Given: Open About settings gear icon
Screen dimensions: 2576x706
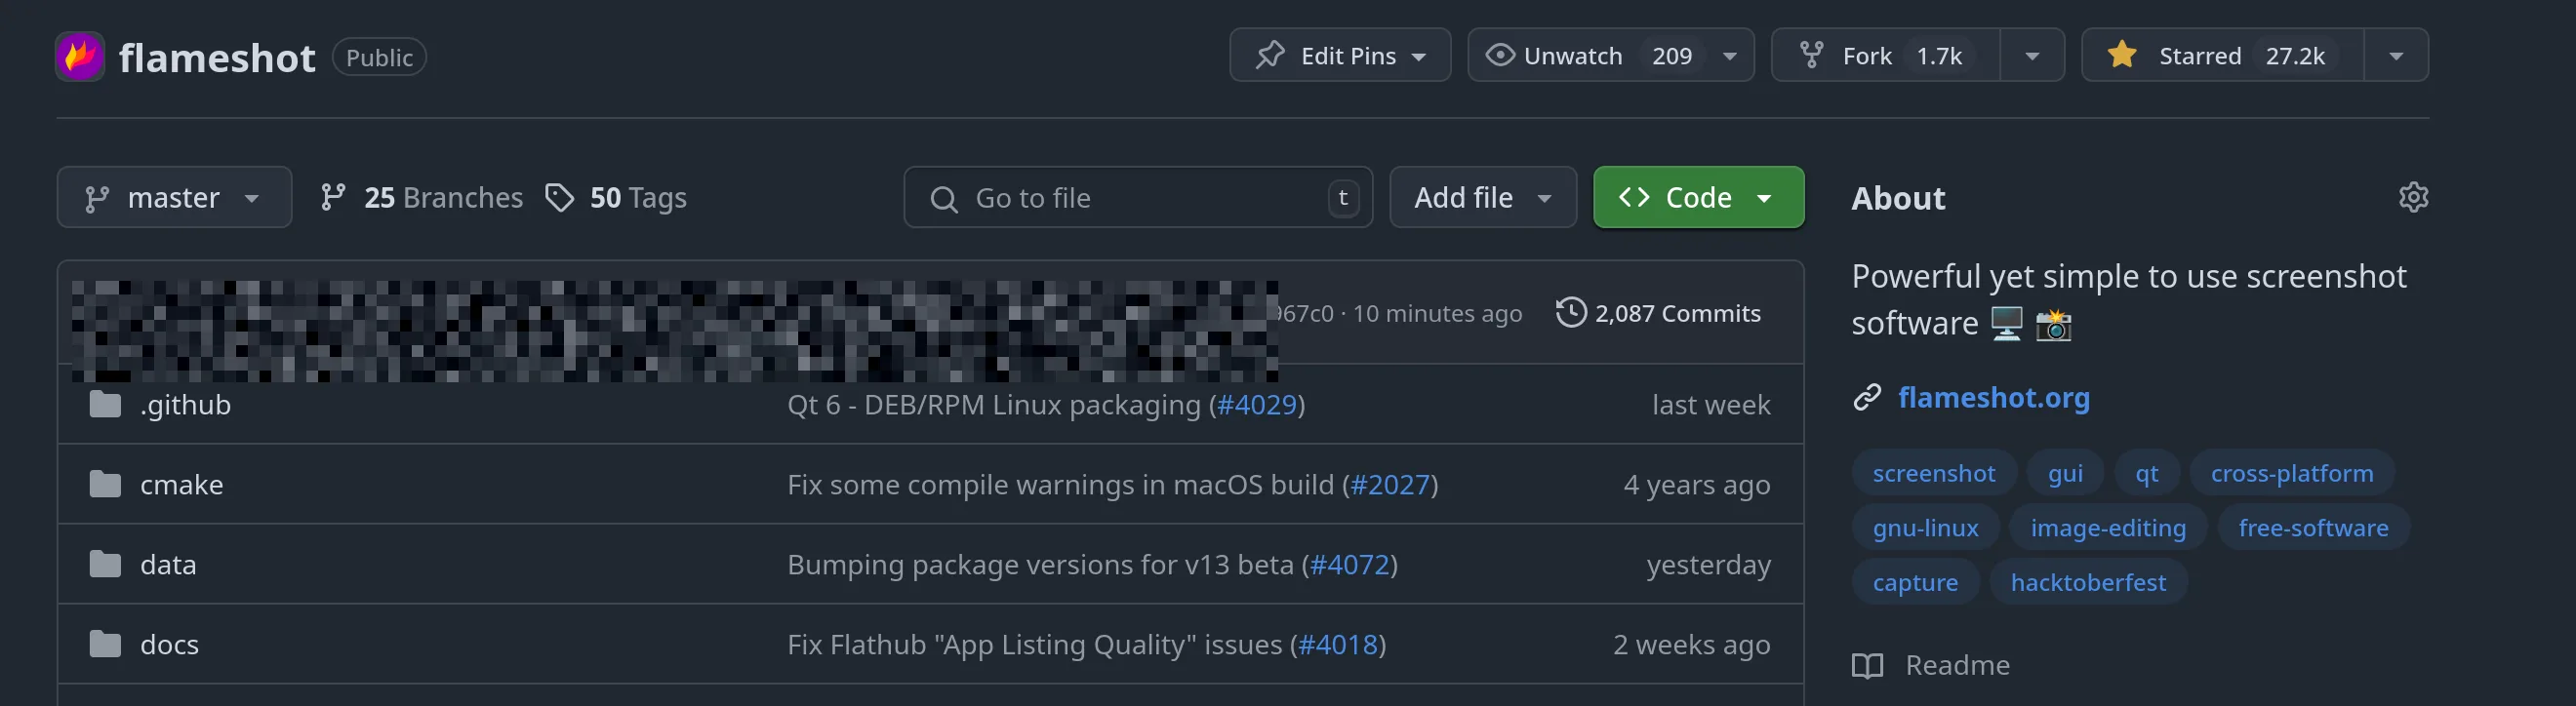Looking at the screenshot, I should click(2413, 197).
